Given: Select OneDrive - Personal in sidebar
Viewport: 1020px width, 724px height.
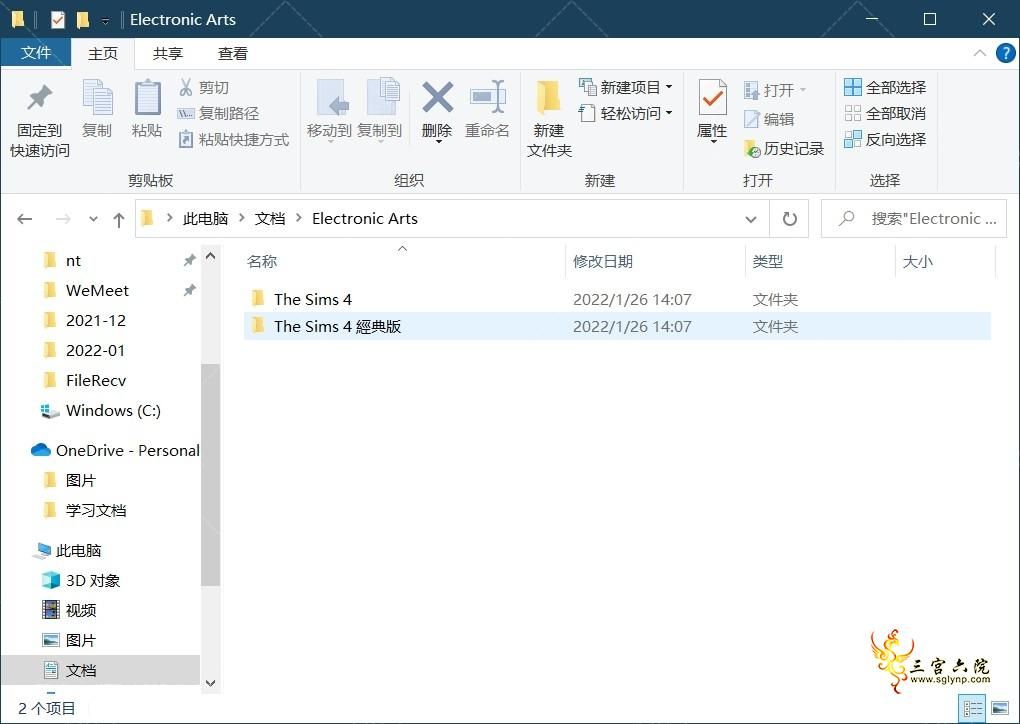Looking at the screenshot, I should [x=114, y=450].
